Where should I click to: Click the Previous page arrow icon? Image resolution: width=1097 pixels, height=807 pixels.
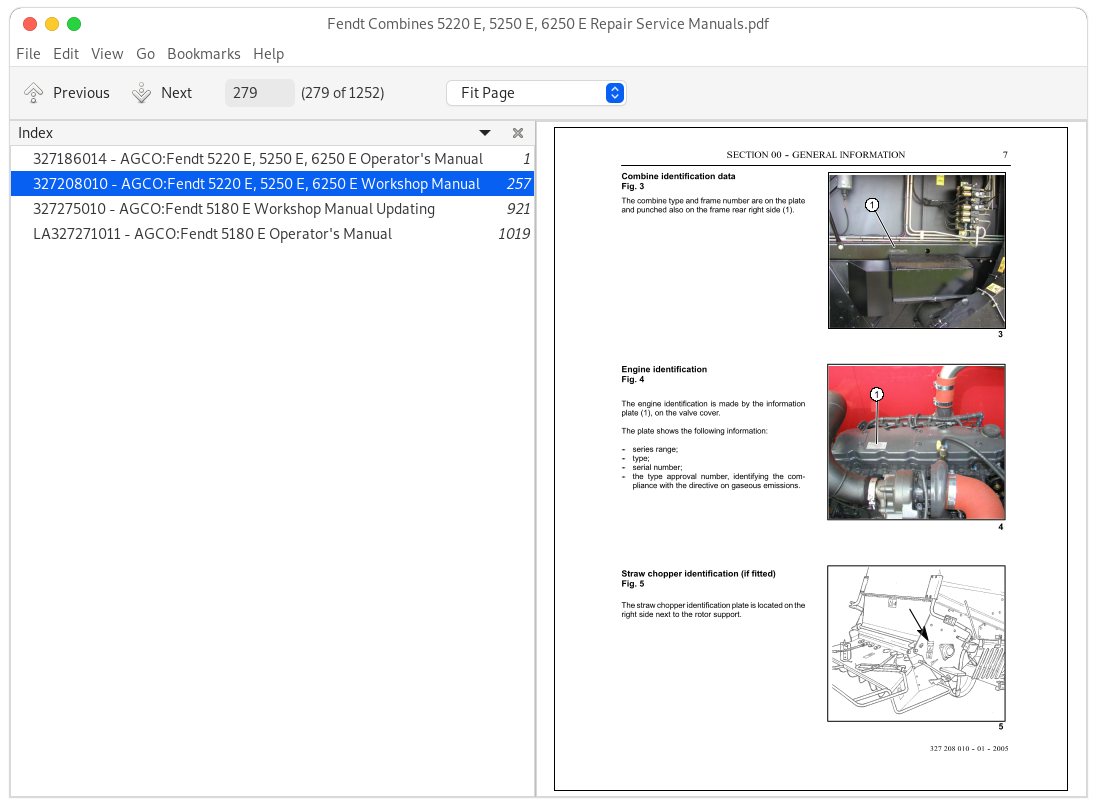click(x=33, y=93)
